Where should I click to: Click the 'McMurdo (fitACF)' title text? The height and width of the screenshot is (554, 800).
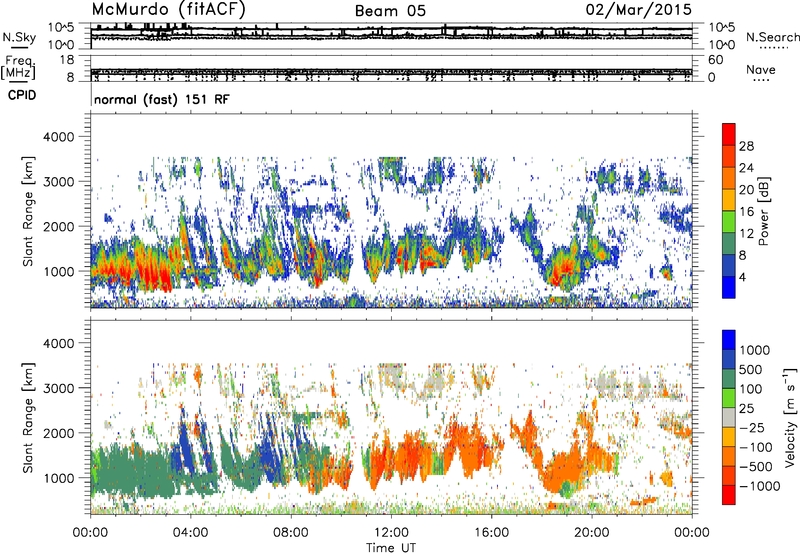click(168, 10)
